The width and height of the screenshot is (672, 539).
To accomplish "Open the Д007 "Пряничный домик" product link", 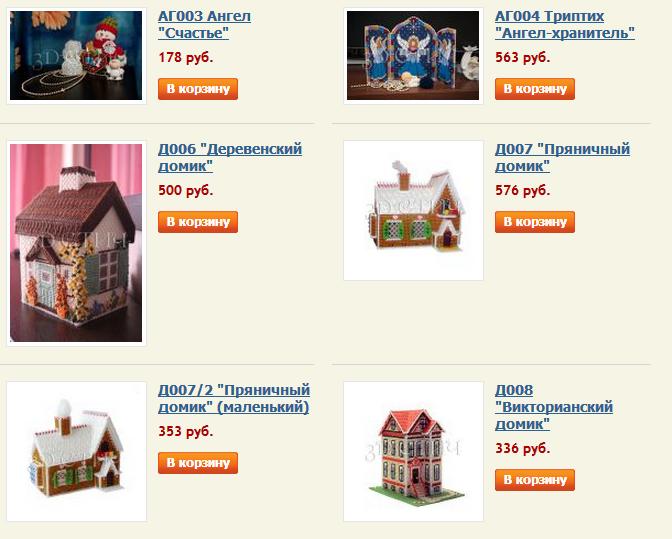I will pos(562,157).
